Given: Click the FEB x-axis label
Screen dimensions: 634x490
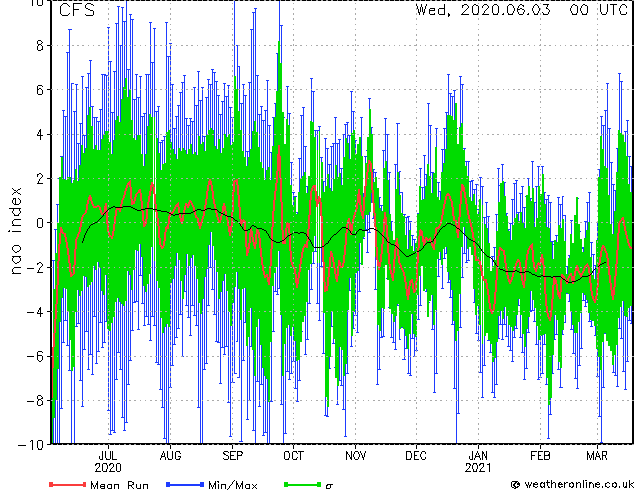Looking at the screenshot, I should (x=540, y=456).
